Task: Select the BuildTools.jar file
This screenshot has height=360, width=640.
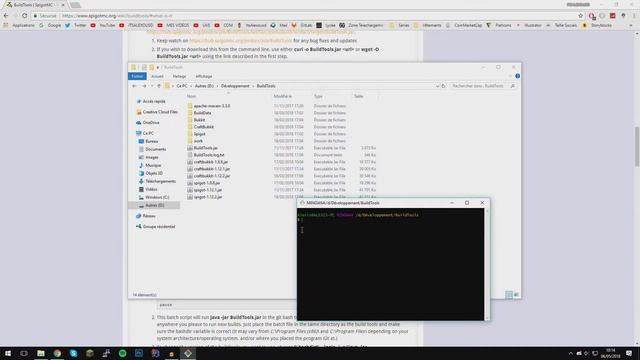Action: pyautogui.click(x=205, y=148)
